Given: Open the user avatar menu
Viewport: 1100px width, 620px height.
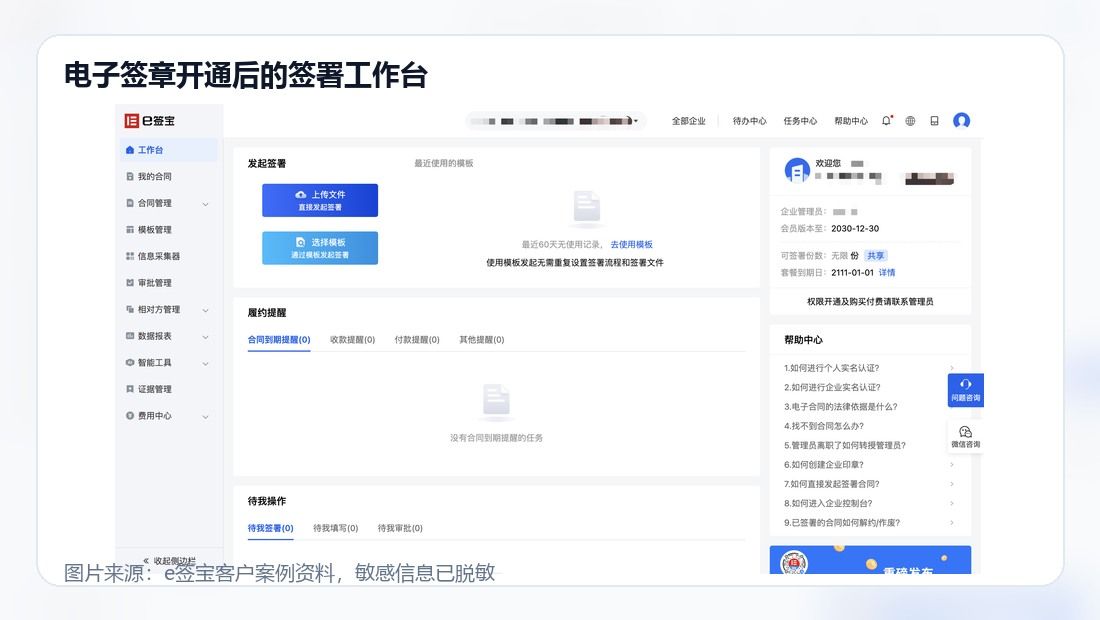Looking at the screenshot, I should coord(961,121).
